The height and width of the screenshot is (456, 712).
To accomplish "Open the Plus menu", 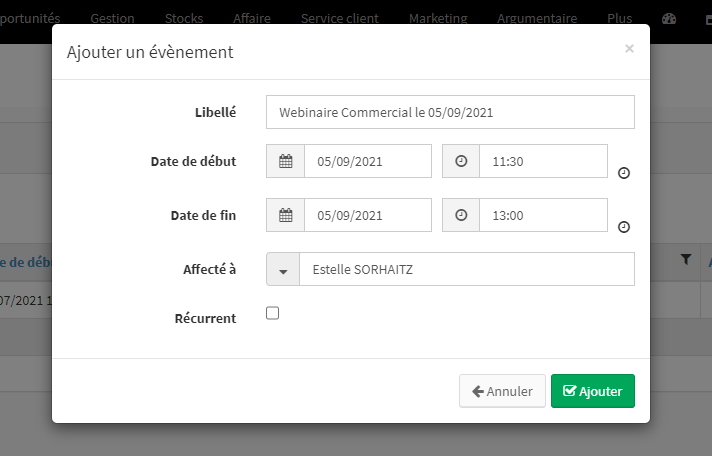I will (x=620, y=19).
